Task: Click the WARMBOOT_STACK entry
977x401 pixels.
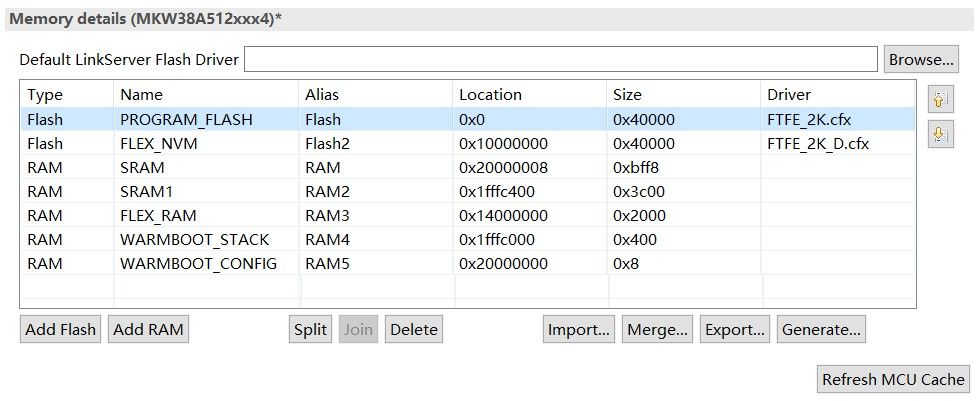Action: tap(194, 240)
